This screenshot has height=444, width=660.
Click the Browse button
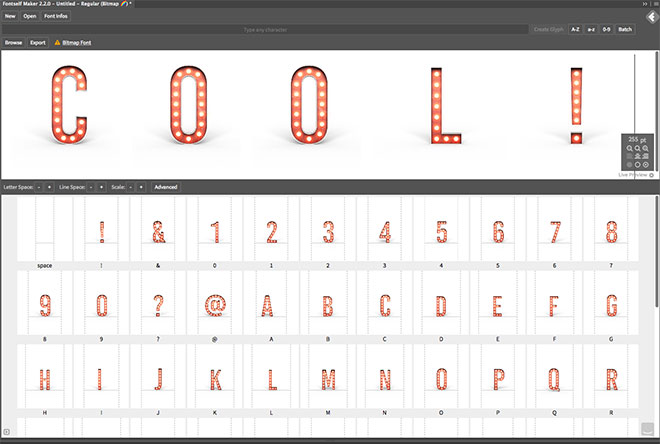(x=13, y=43)
